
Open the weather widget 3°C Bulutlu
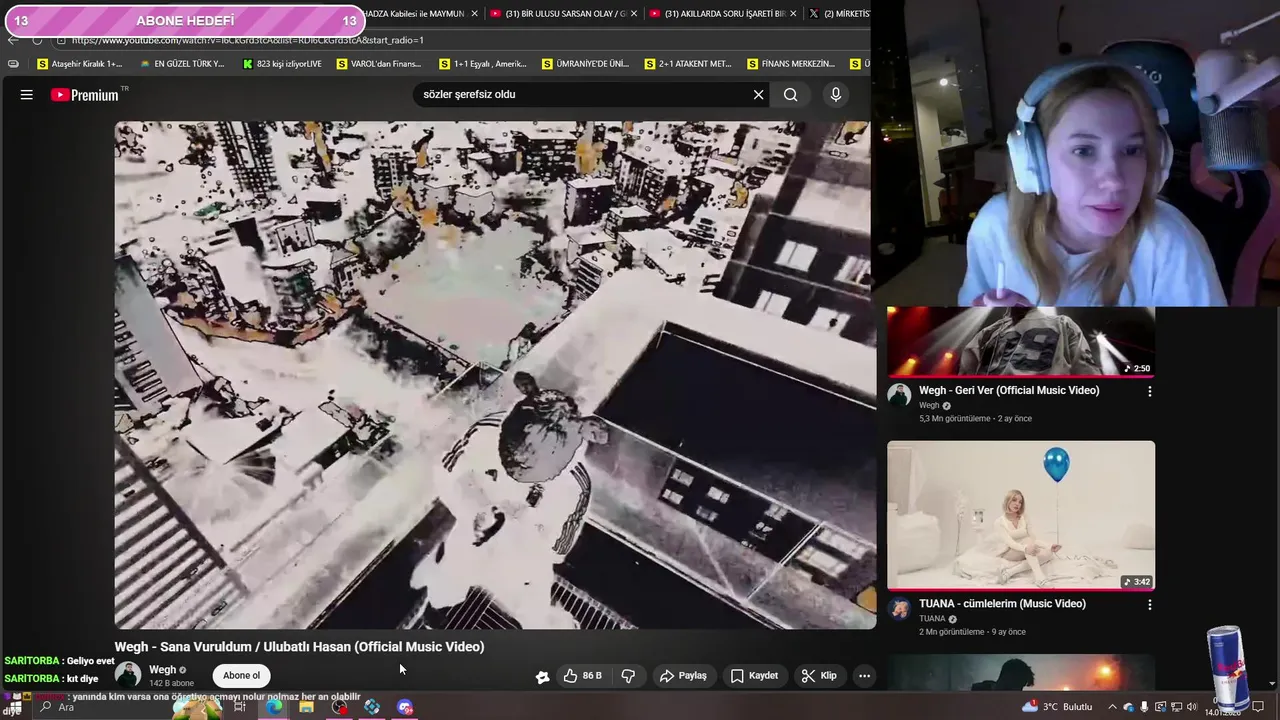click(x=1057, y=707)
